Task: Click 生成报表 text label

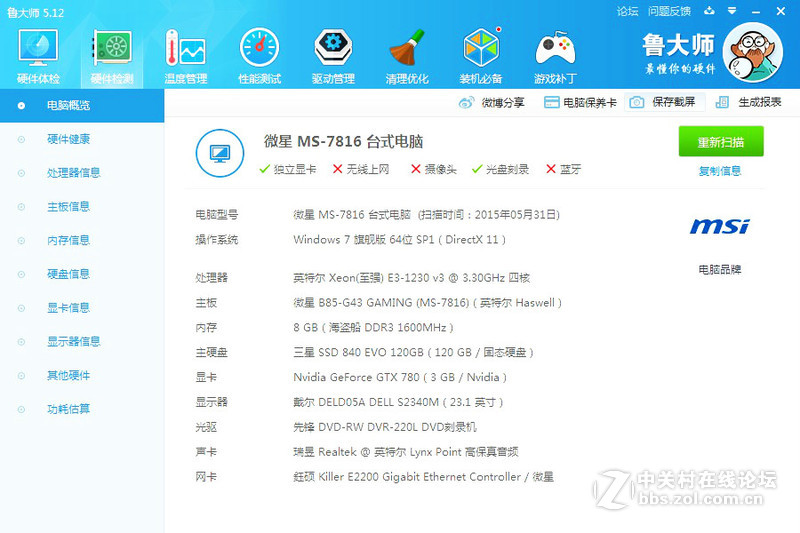Action: [760, 102]
